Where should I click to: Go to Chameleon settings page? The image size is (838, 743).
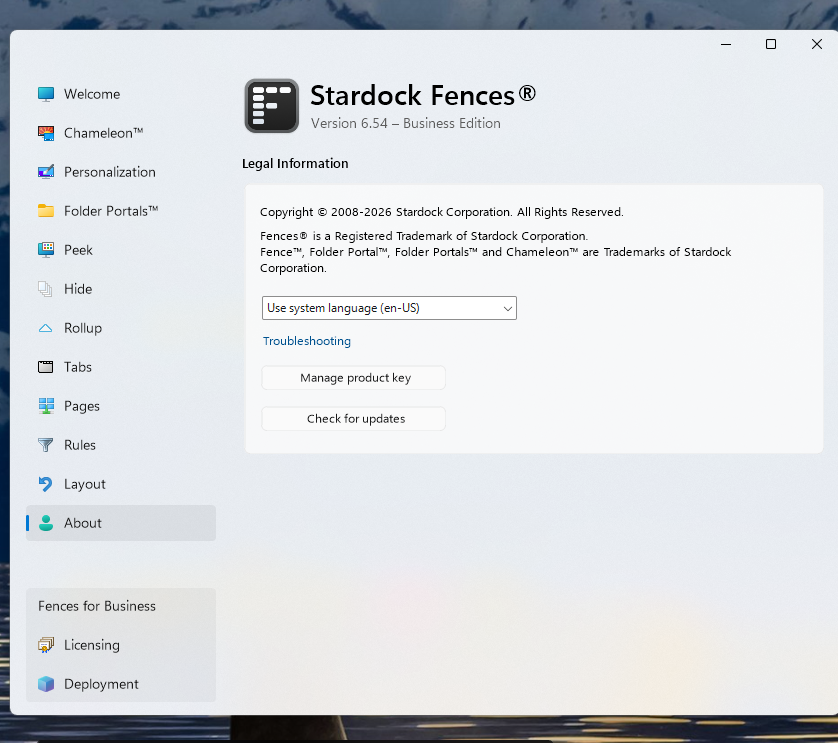[x=121, y=133]
